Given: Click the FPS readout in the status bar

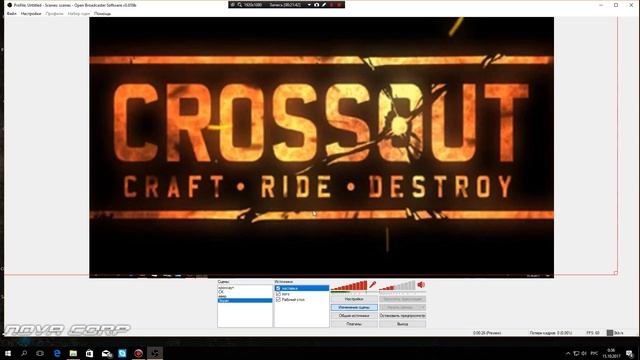Looking at the screenshot, I should point(593,333).
